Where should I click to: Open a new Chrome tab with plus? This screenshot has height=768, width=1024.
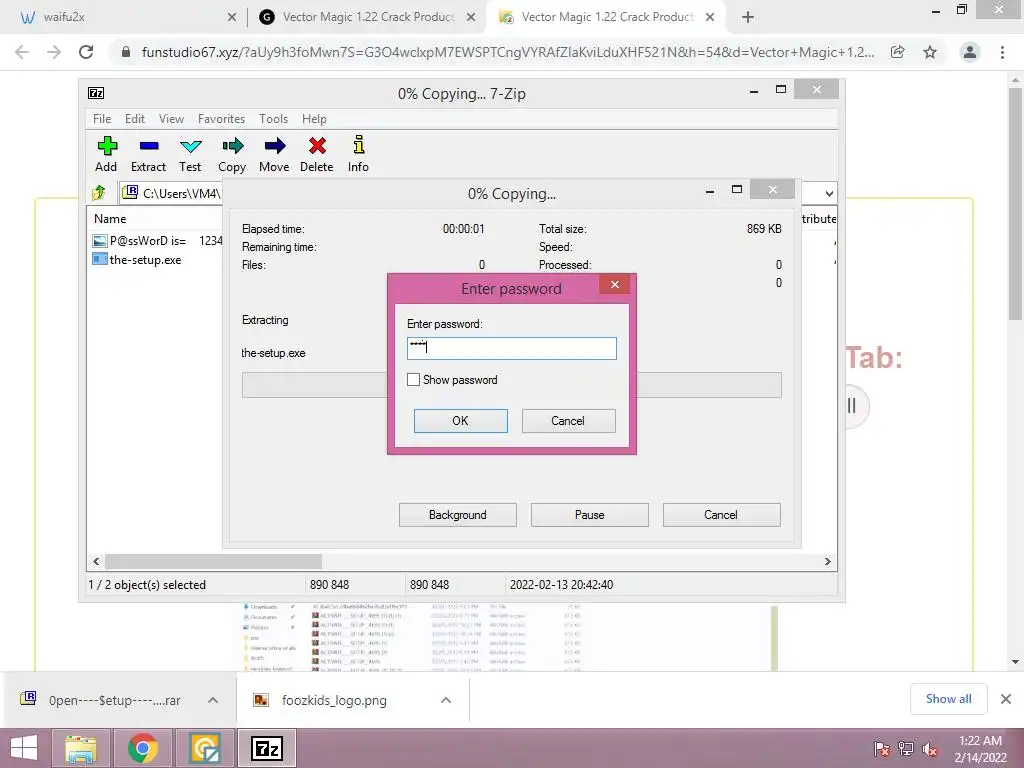tap(748, 18)
